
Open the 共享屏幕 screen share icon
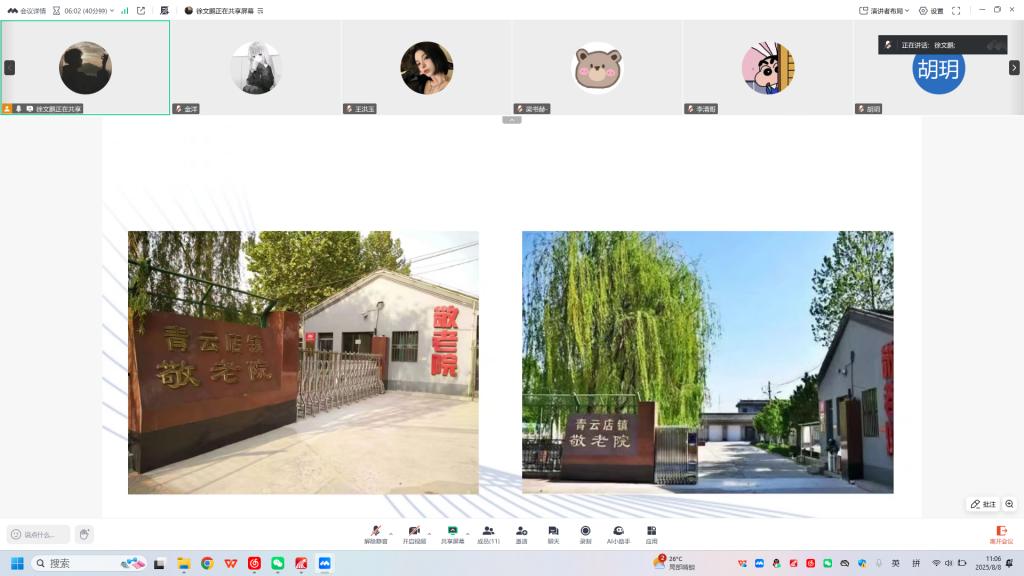(452, 534)
